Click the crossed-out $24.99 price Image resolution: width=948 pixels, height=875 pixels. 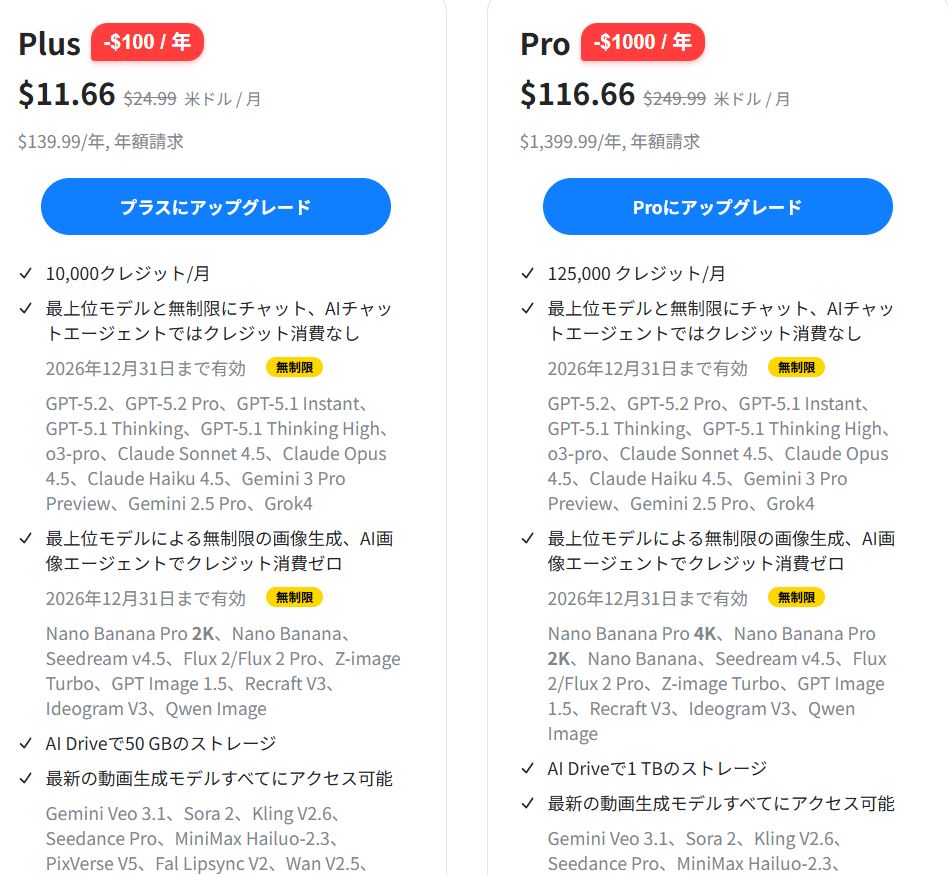click(150, 98)
